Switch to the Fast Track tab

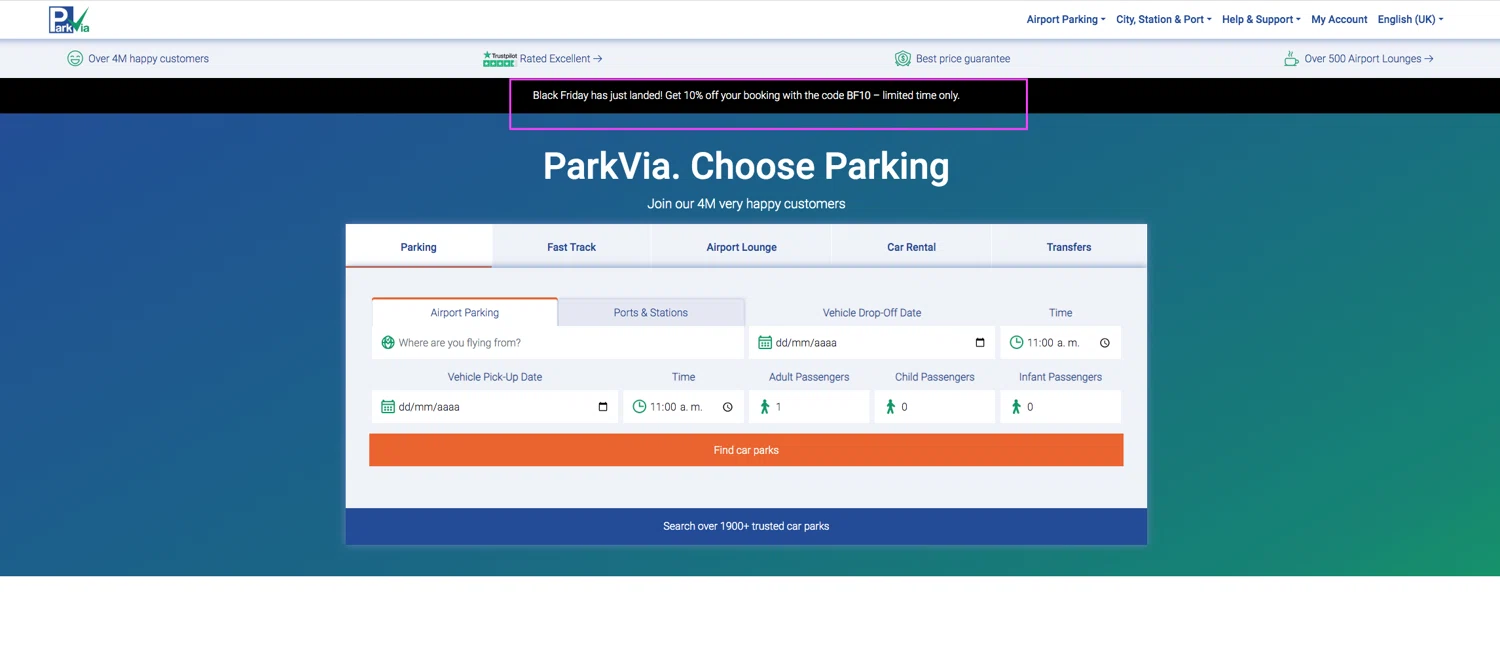point(571,247)
